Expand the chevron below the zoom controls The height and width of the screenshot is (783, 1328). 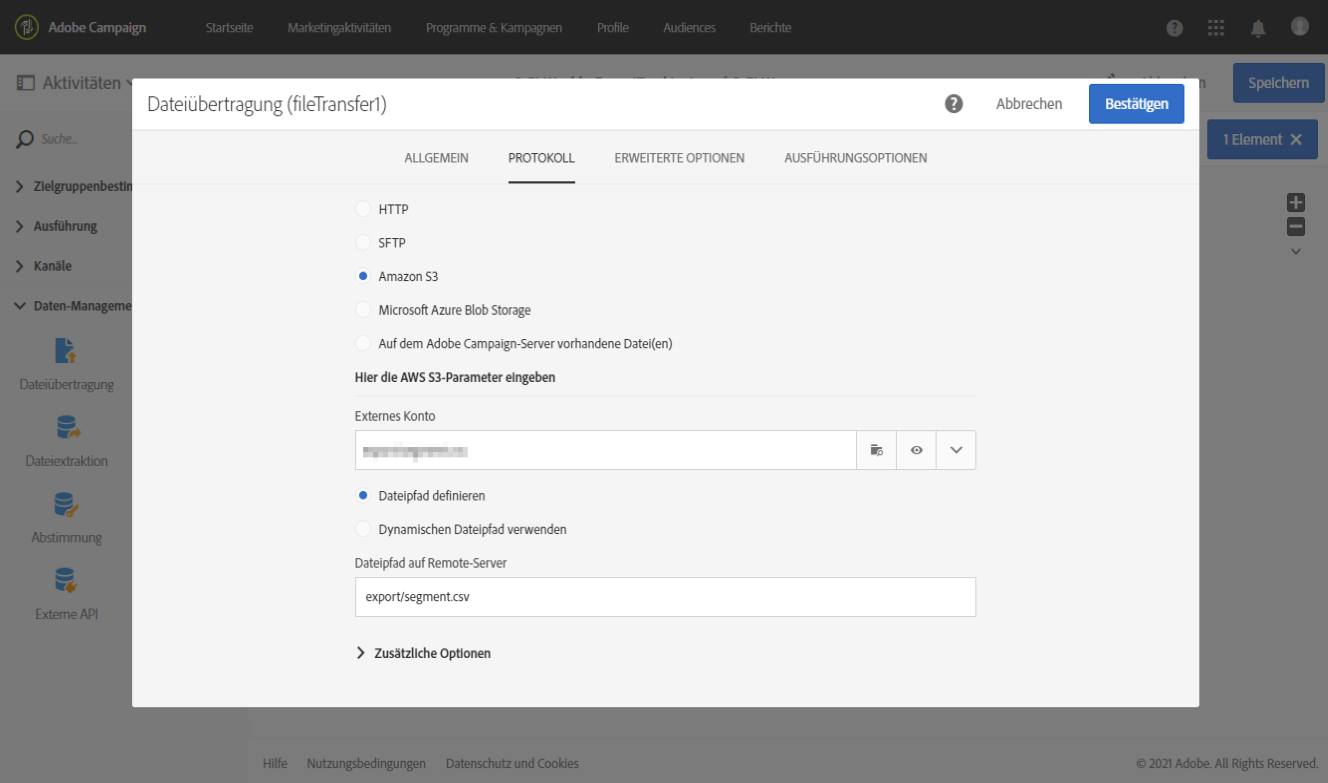coord(1296,252)
